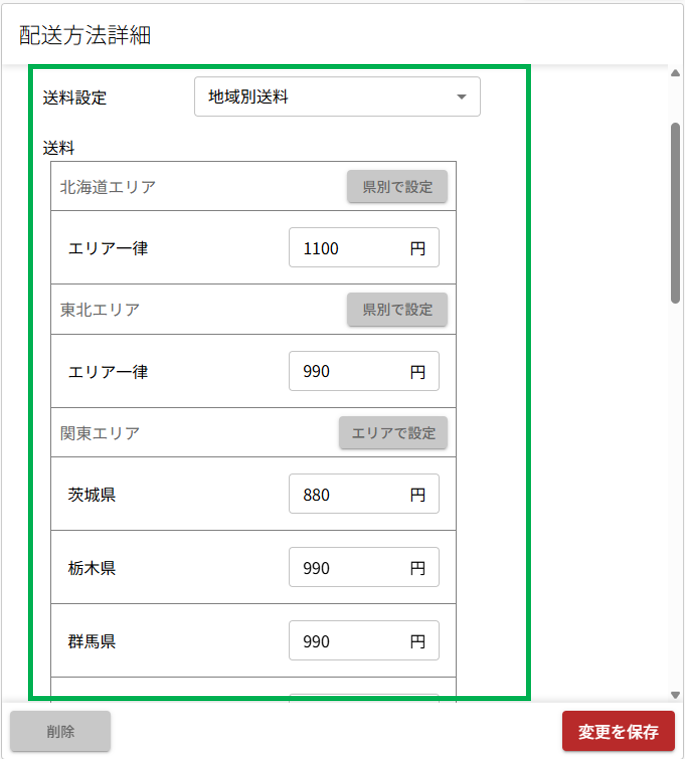
Task: Click the 送料設定 field label
Action: tap(75, 98)
